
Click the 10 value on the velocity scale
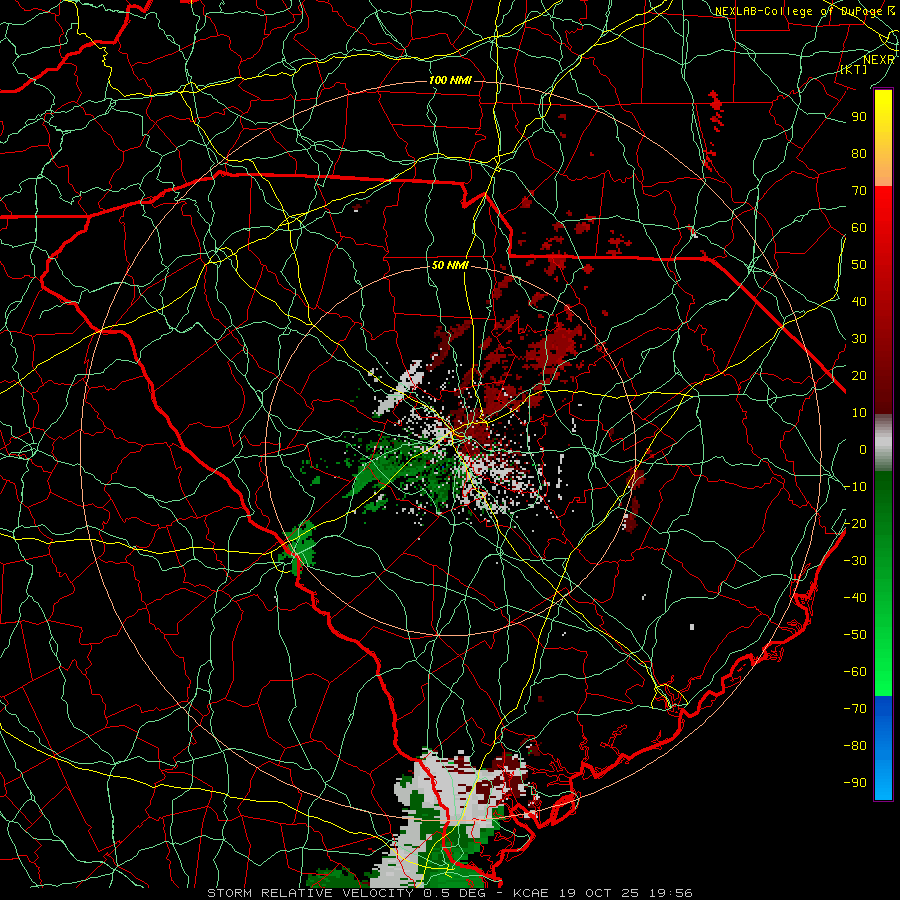[859, 413]
